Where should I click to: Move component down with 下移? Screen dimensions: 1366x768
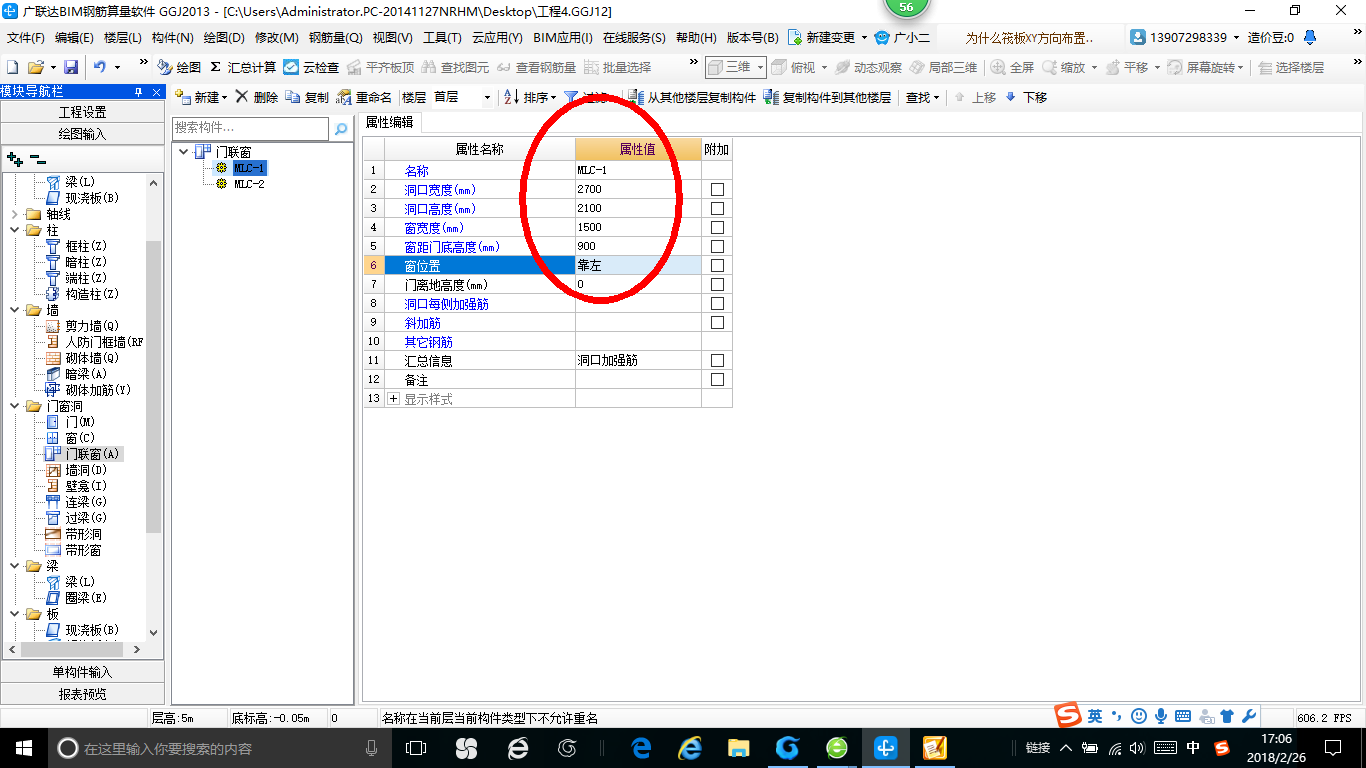point(1026,97)
